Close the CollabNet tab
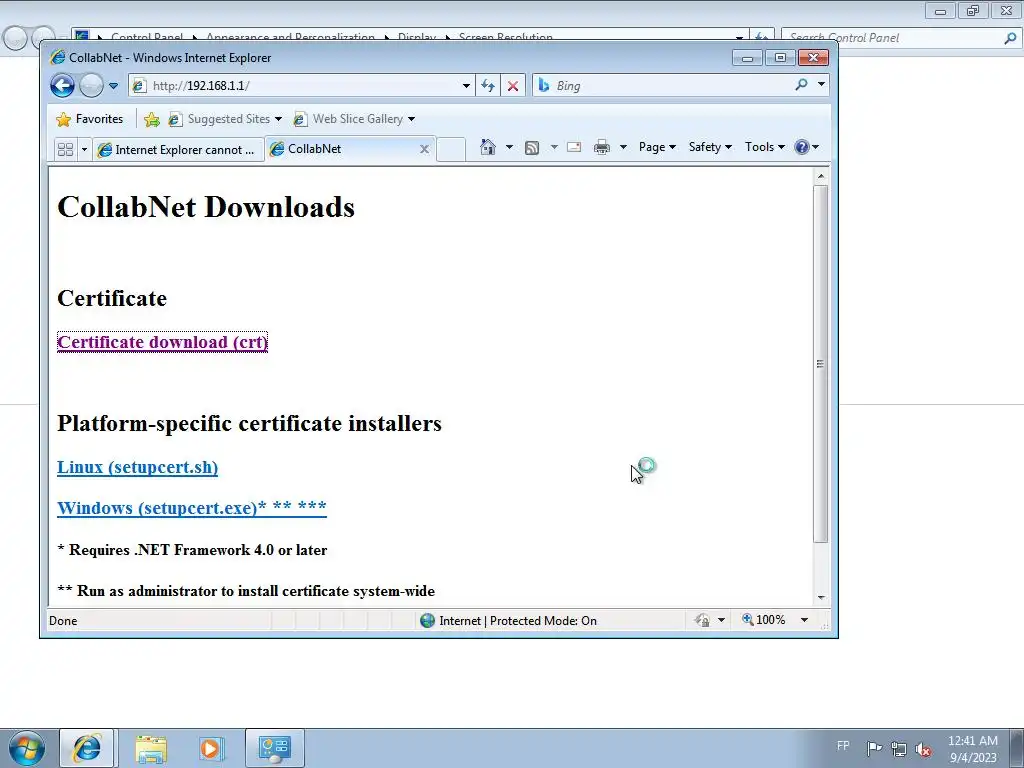This screenshot has height=768, width=1024. tap(424, 149)
